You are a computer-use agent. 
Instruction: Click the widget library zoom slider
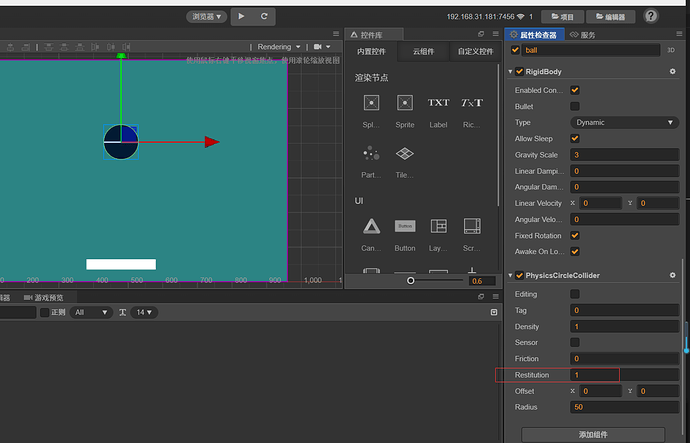[411, 281]
